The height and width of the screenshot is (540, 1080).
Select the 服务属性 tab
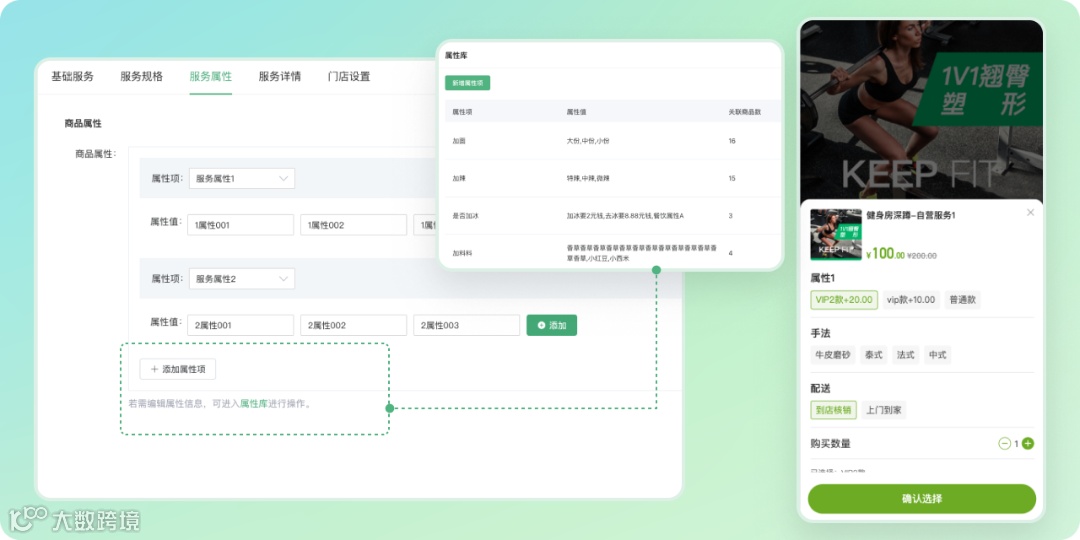(x=211, y=76)
